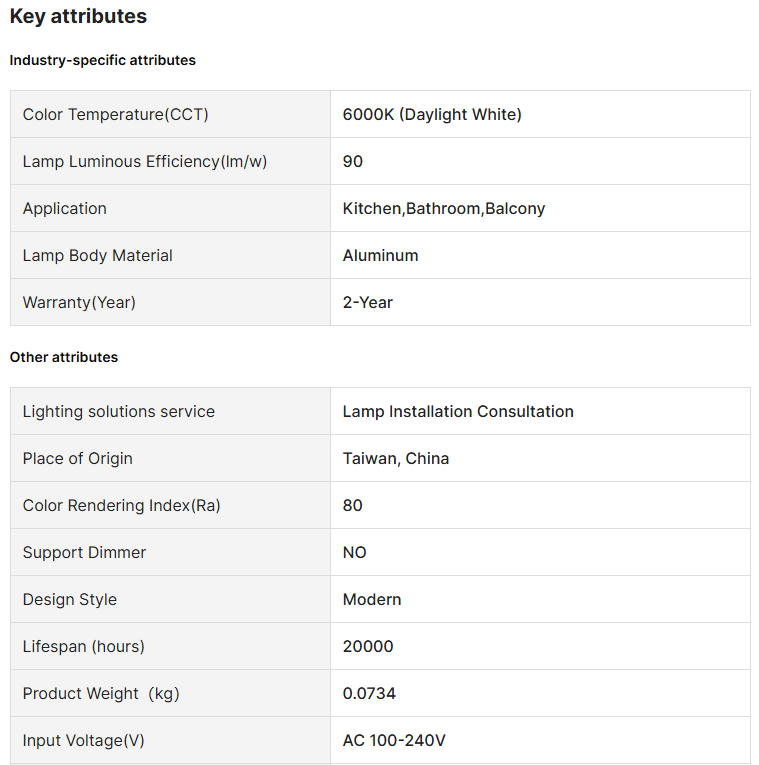Viewport: 759px width, 765px height.
Task: Click the Lighting solutions service label
Action: [x=119, y=411]
